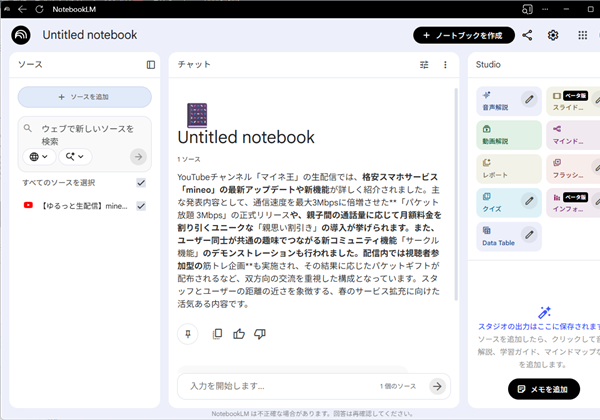The image size is (600, 420).
Task: Open chat configuration sliders icon
Action: click(x=424, y=65)
